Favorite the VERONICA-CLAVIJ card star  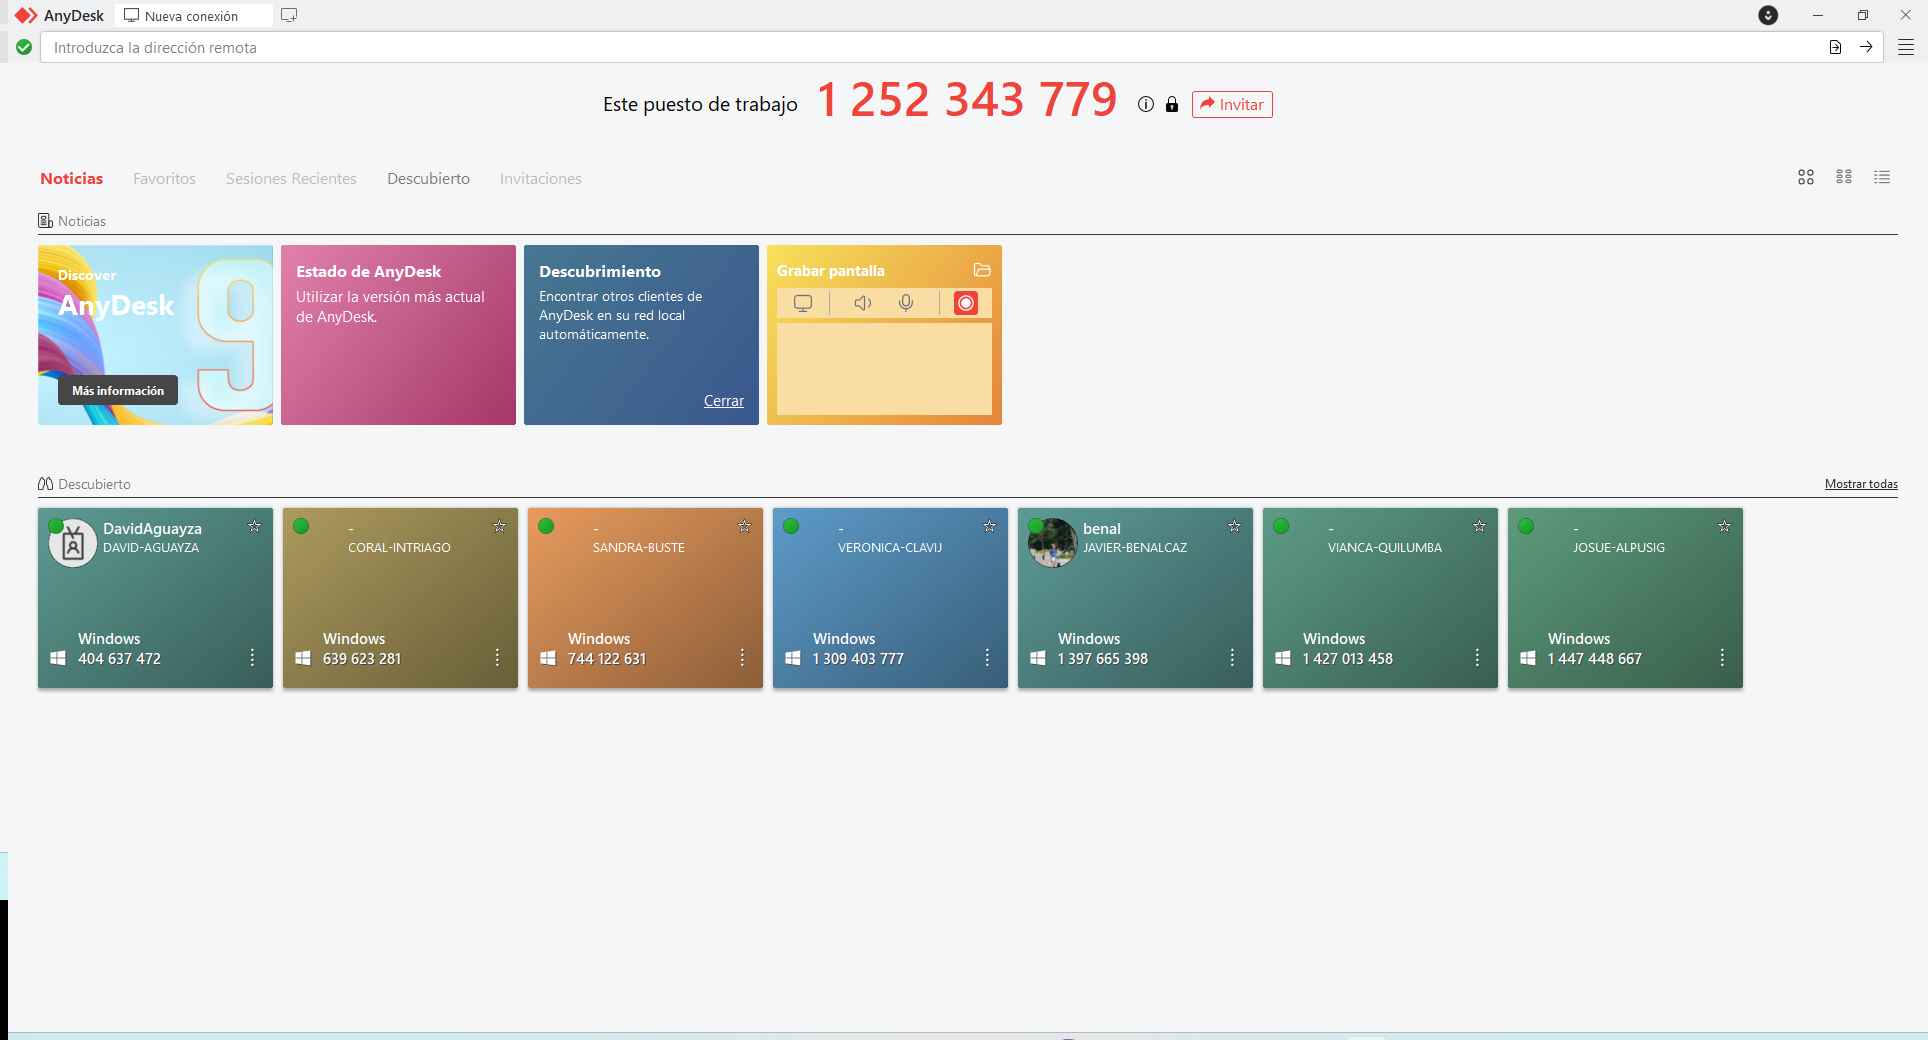click(989, 526)
